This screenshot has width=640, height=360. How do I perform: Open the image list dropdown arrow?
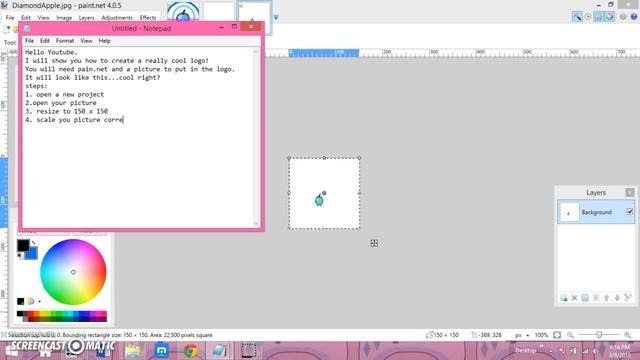(x=276, y=18)
